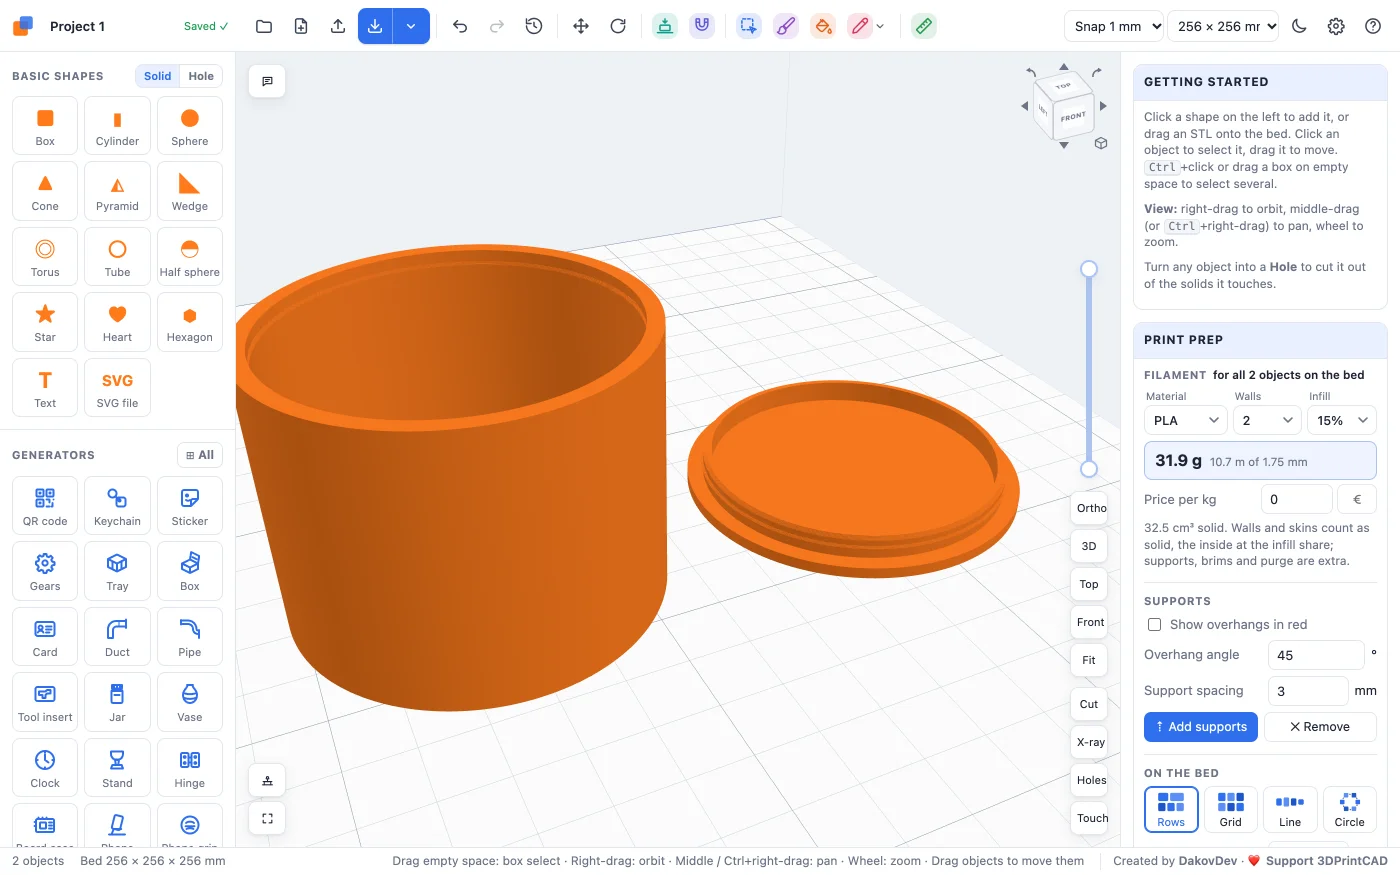Select the ruler measure tool
The image size is (1400, 875).
coord(924,26)
